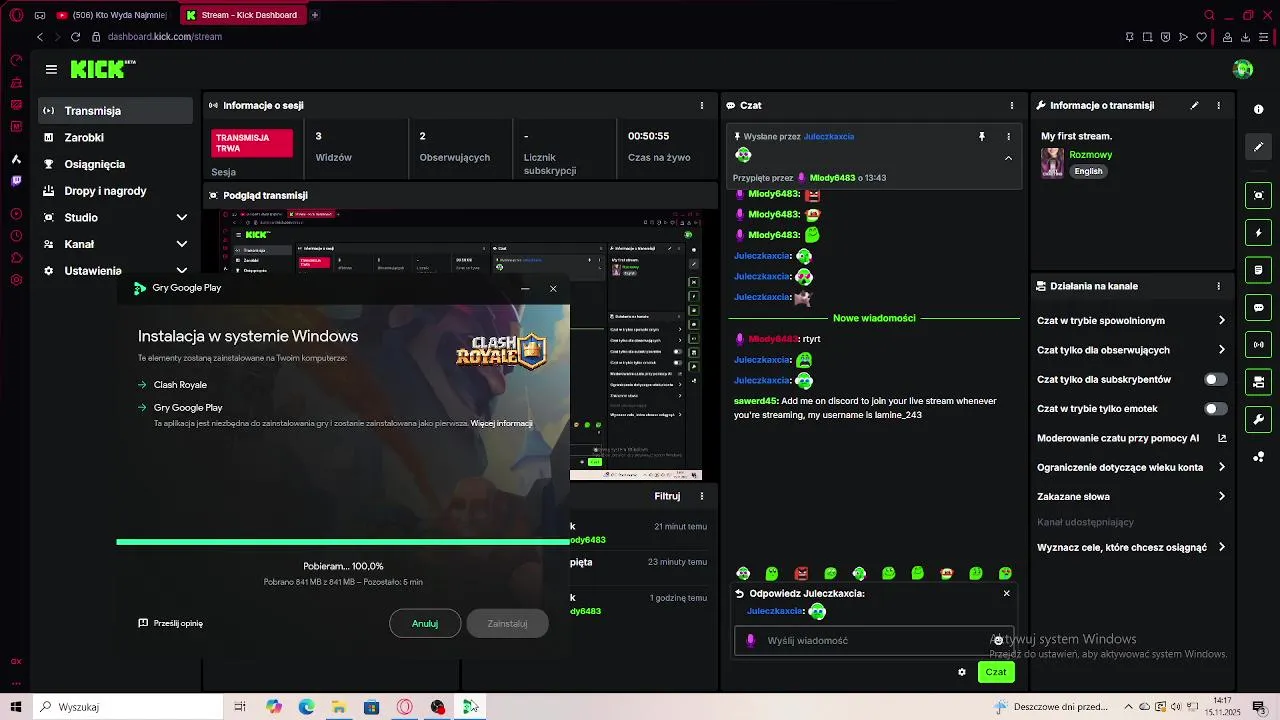This screenshot has width=1280, height=720.
Task: Click the stream preview thumbnail
Action: point(460,345)
